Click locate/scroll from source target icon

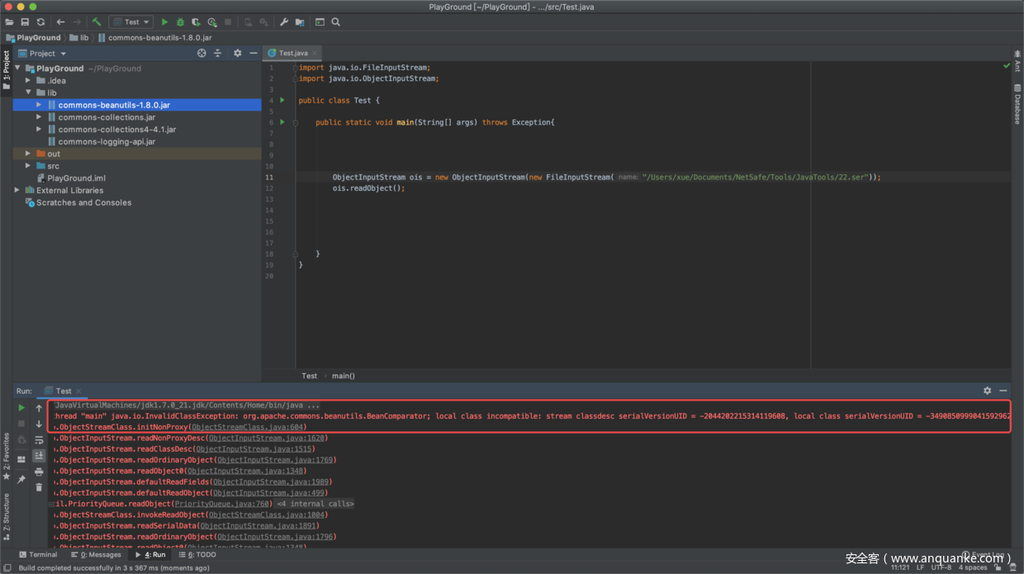click(201, 53)
